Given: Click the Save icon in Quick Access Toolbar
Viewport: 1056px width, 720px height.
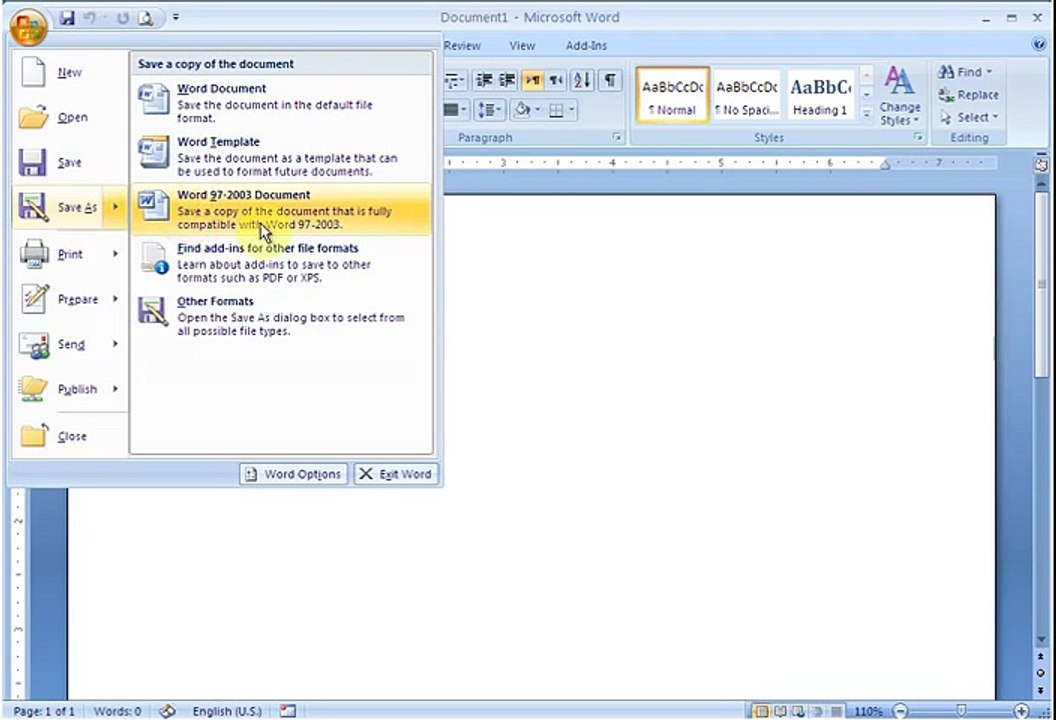Looking at the screenshot, I should (x=67, y=18).
